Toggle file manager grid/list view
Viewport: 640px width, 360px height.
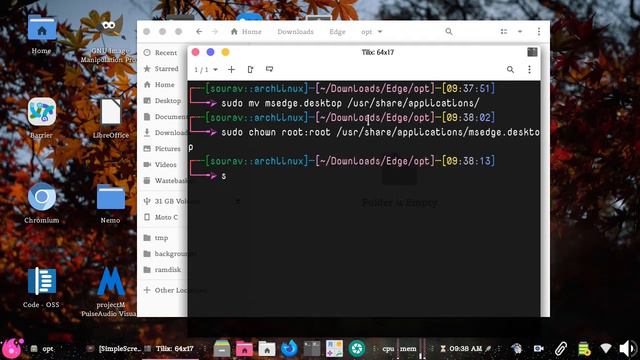tap(504, 31)
